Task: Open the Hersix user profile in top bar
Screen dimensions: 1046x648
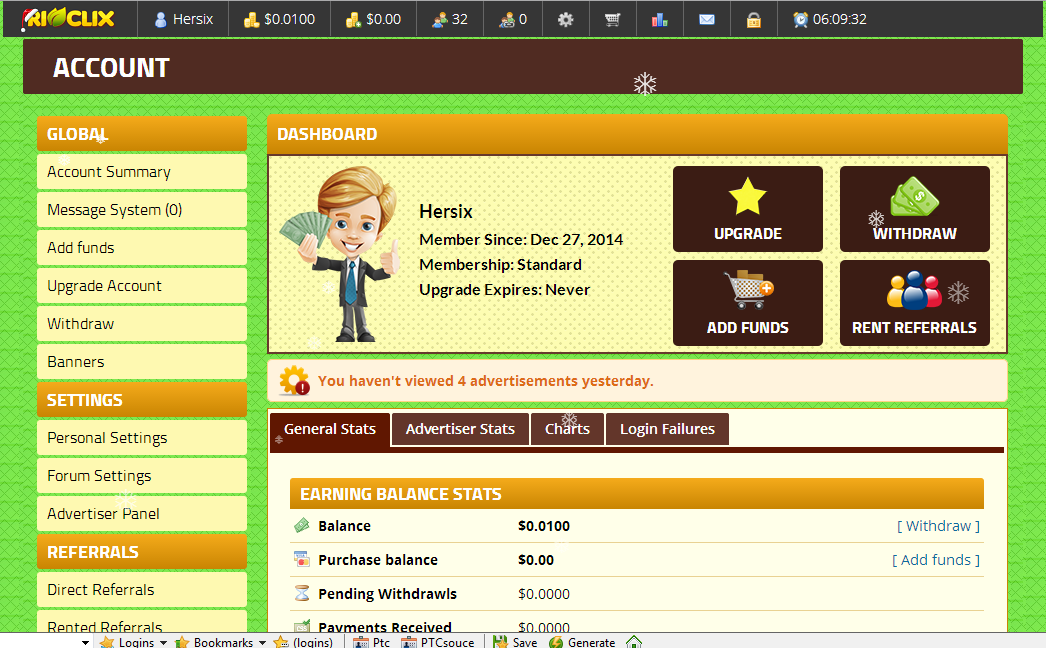Action: pos(183,19)
